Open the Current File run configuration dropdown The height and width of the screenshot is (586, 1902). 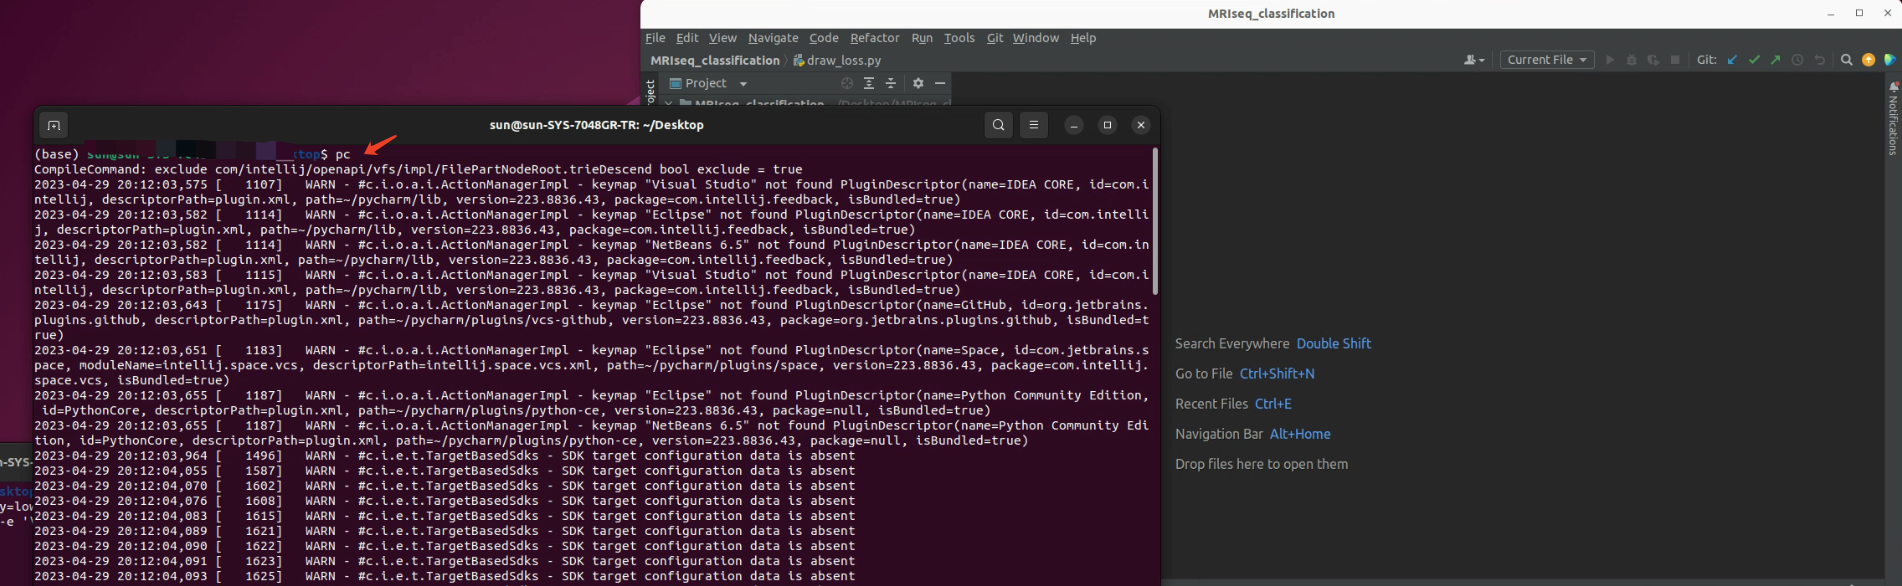pos(1547,60)
